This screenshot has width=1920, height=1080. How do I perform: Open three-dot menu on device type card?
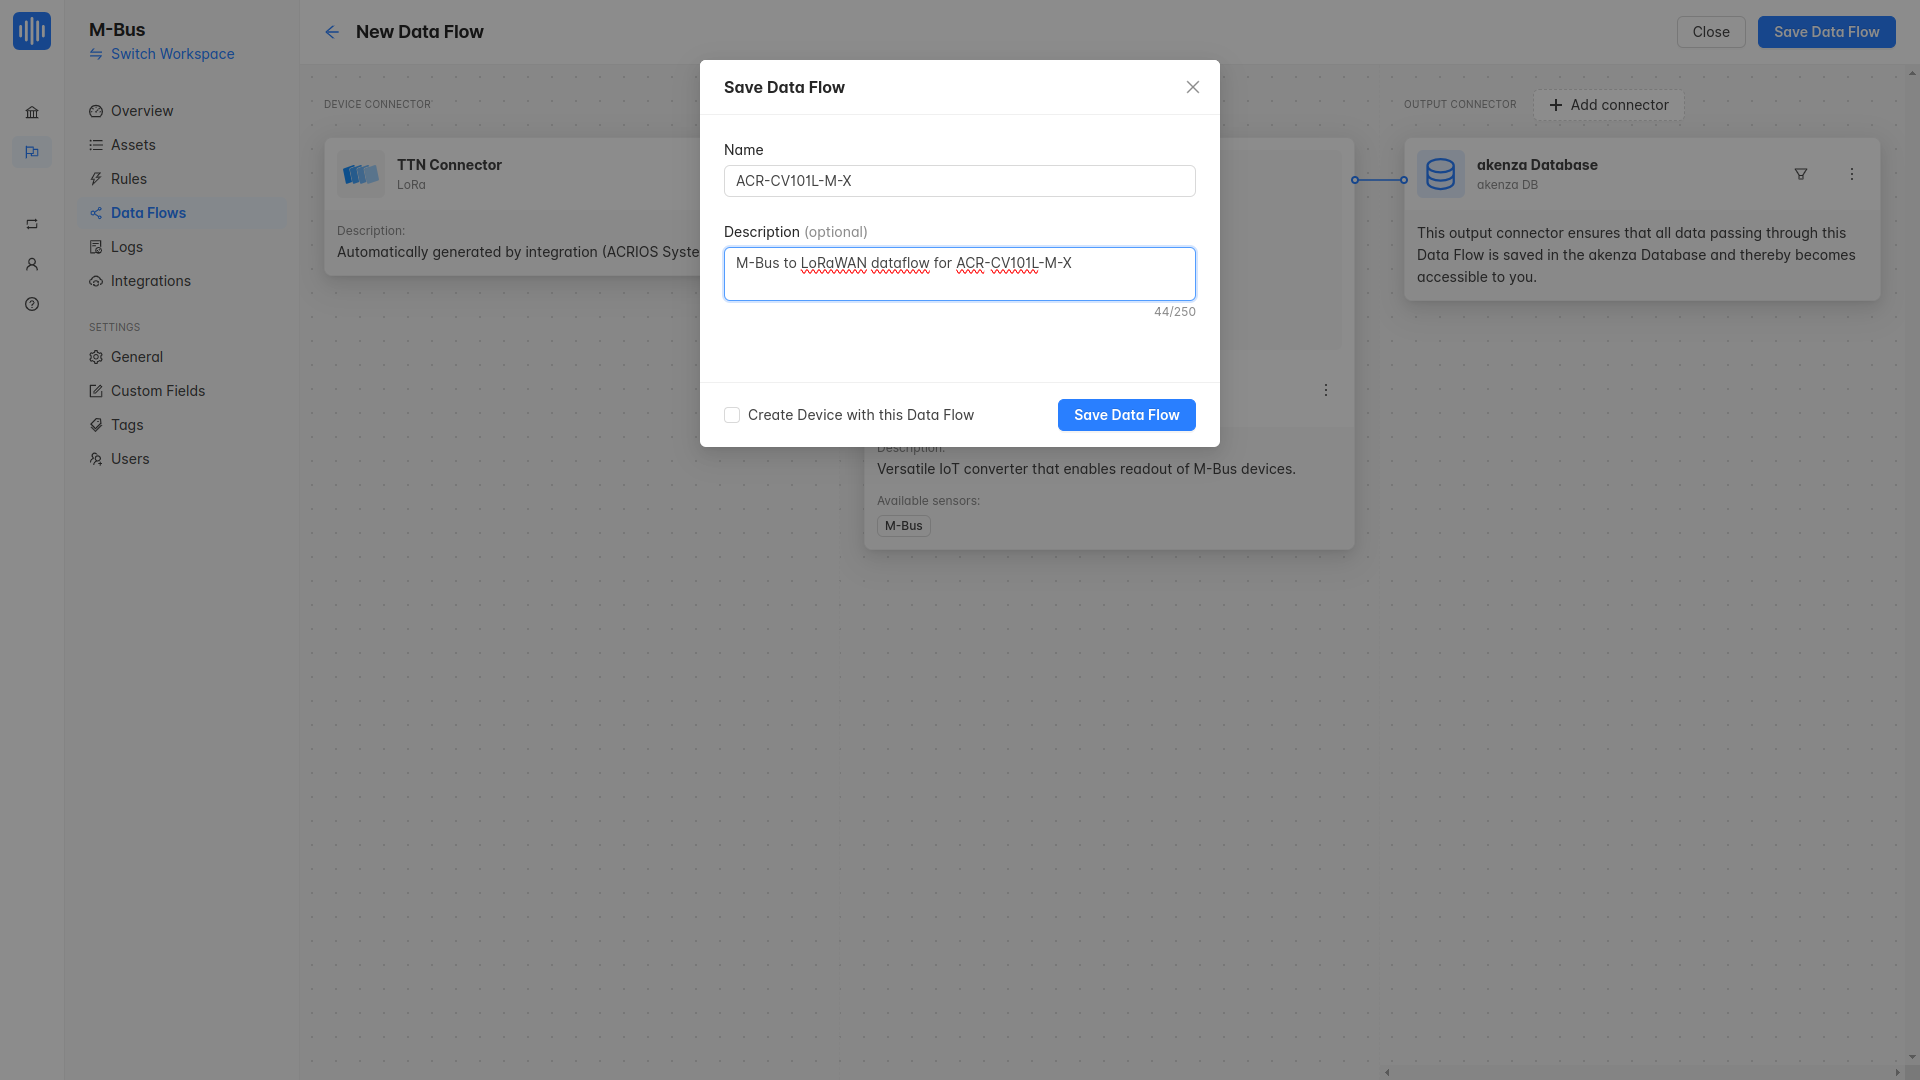pyautogui.click(x=1326, y=390)
